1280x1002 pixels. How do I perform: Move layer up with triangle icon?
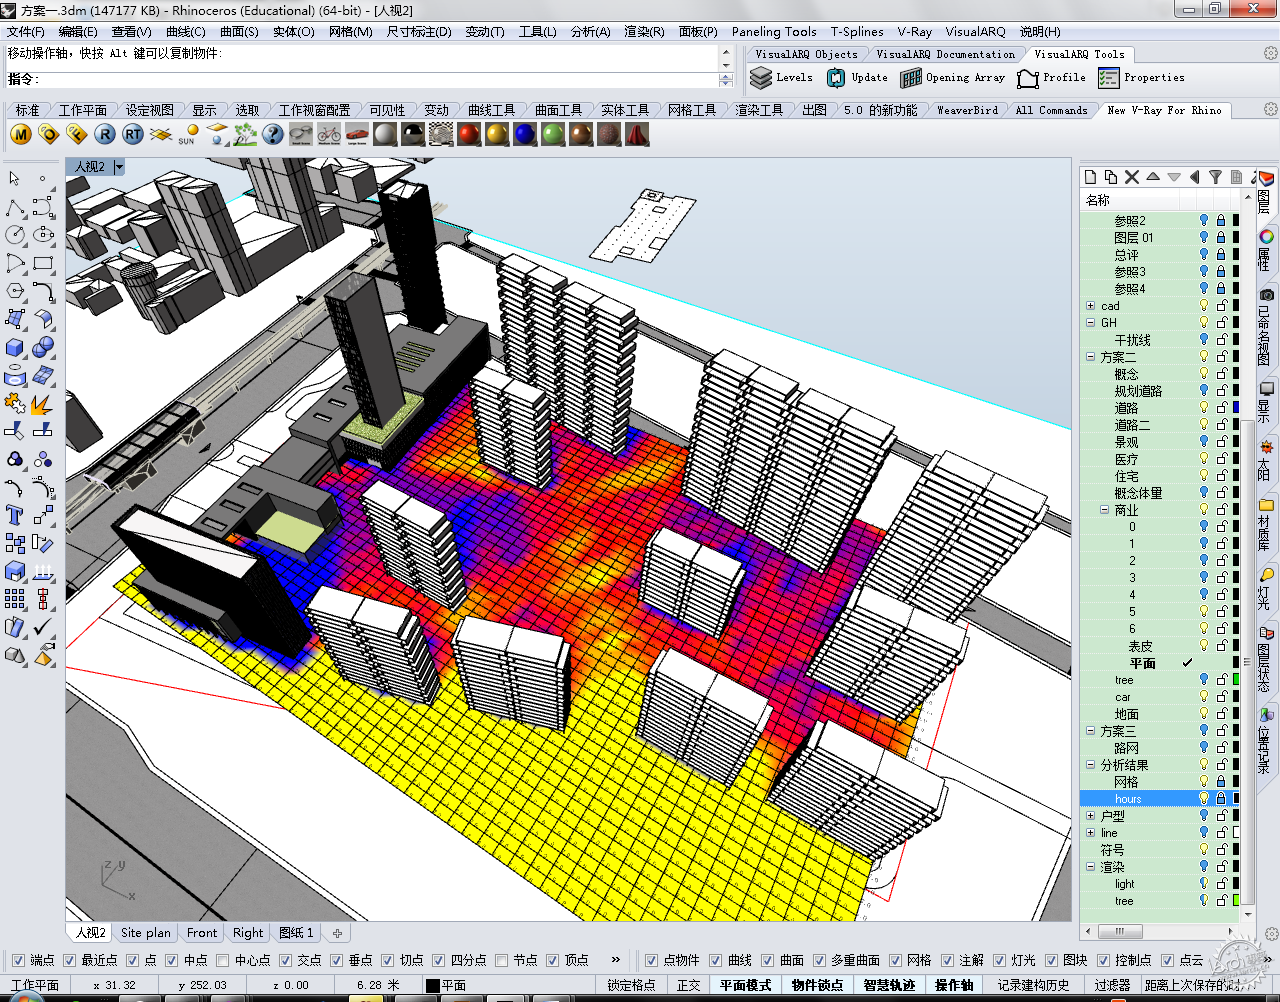click(x=1153, y=177)
